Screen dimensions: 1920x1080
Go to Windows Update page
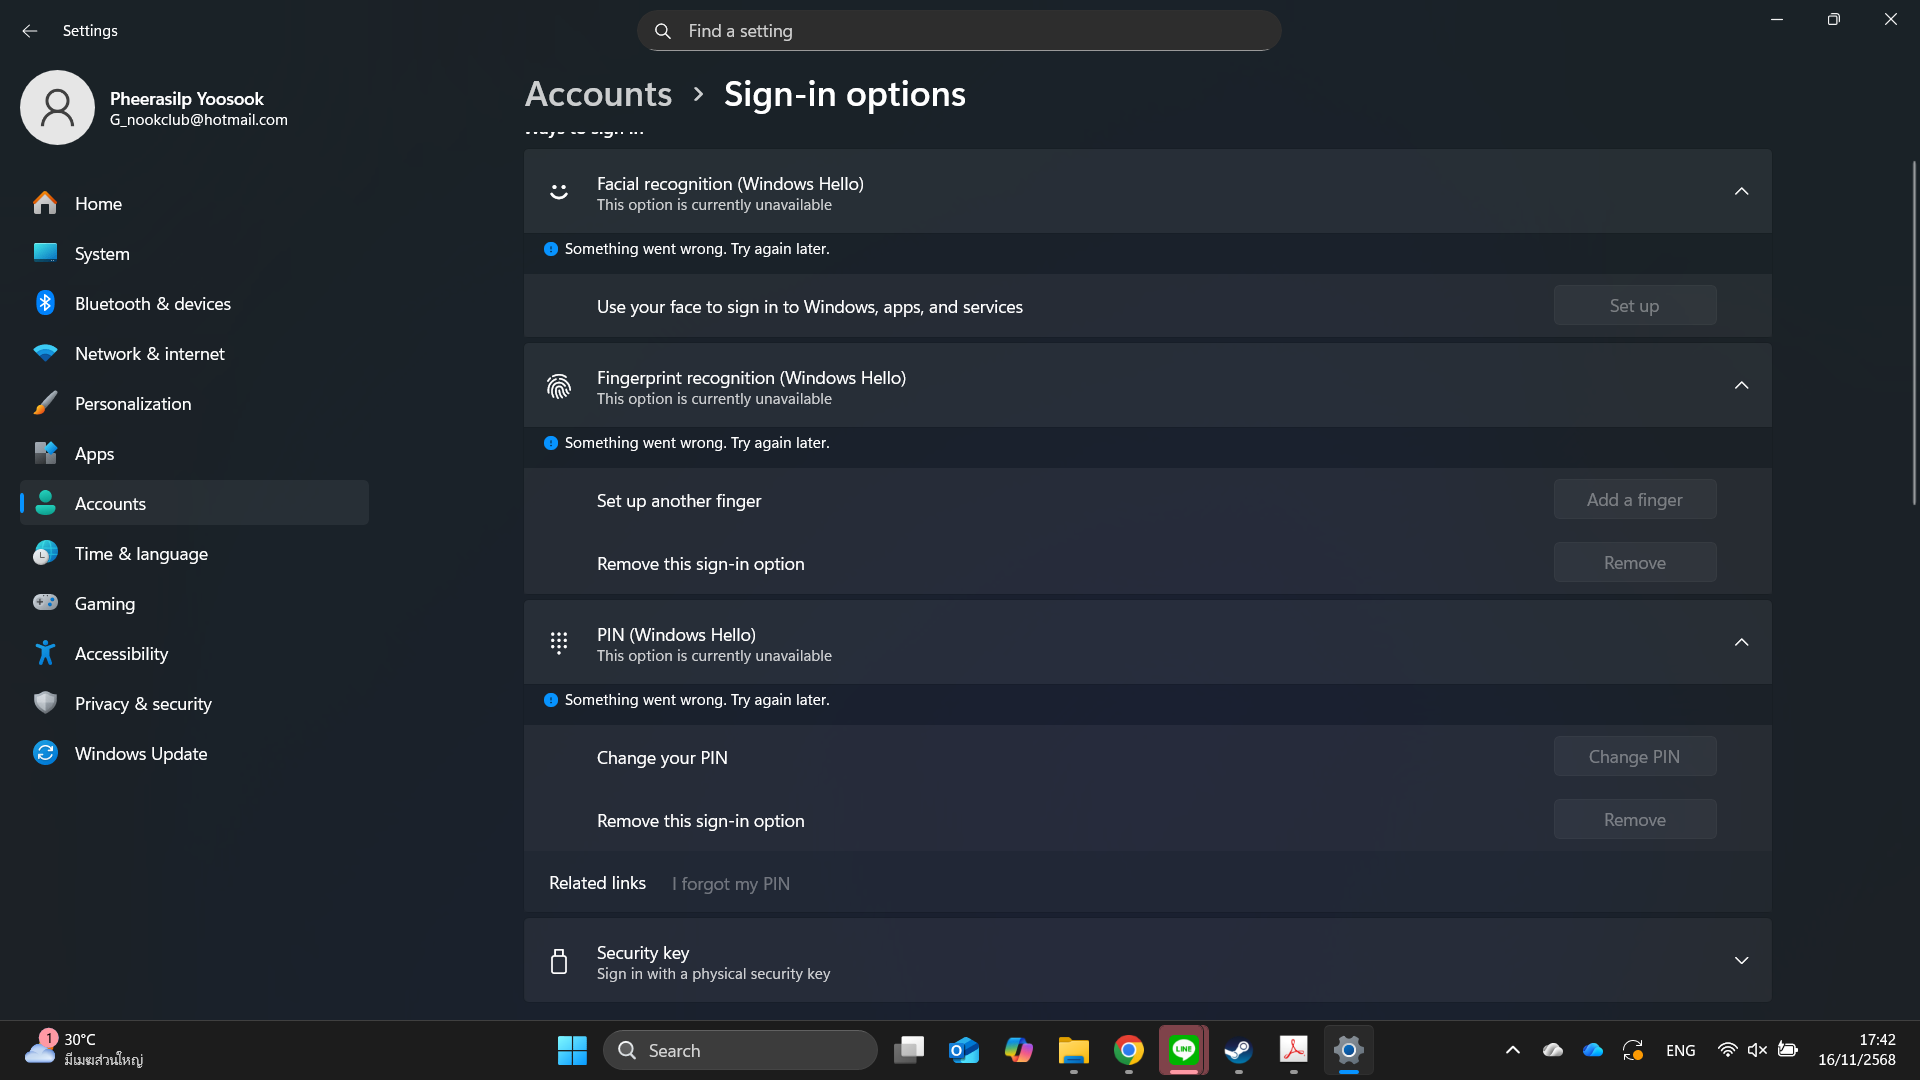141,754
